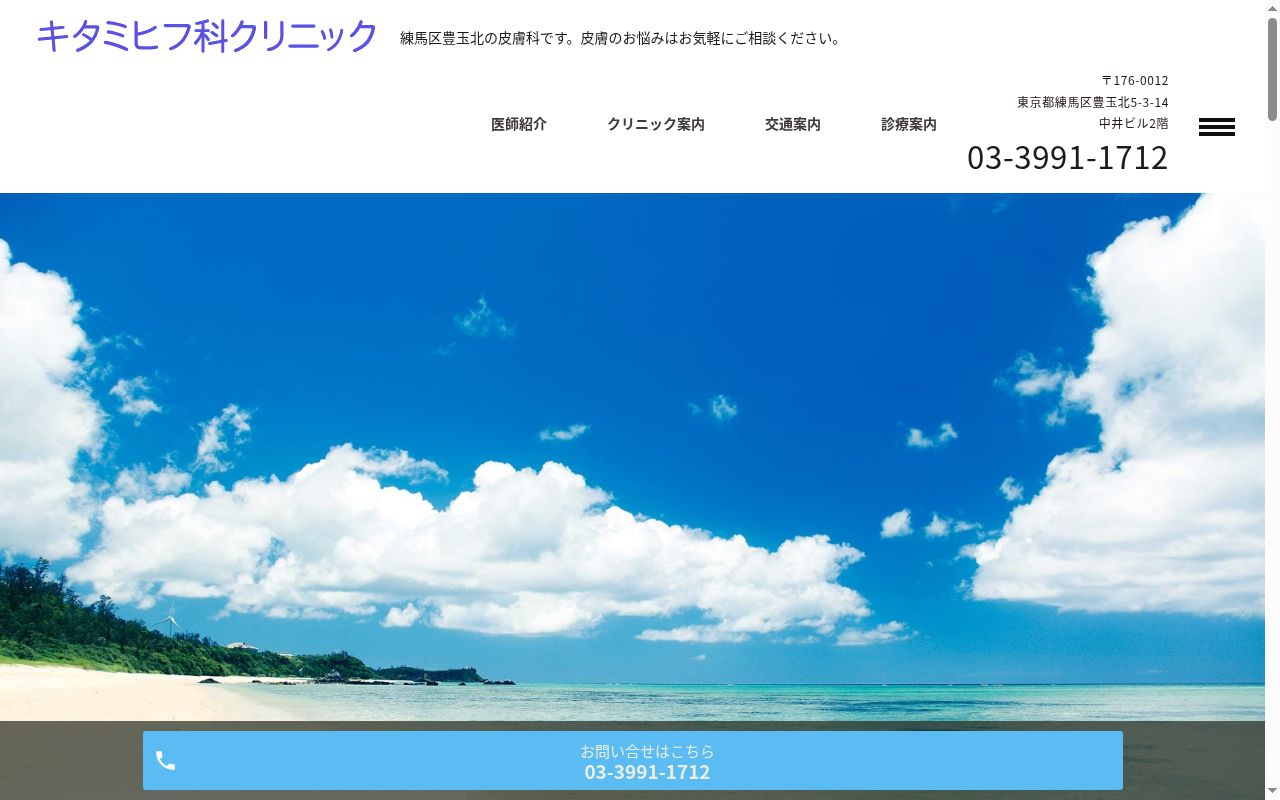Click the vertical page scrollbar thumb
This screenshot has height=800, width=1280.
(x=1272, y=68)
